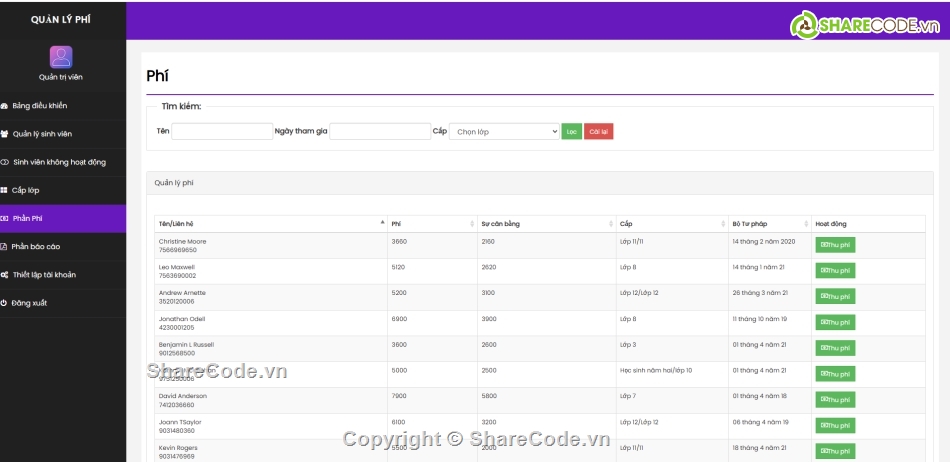The image size is (950, 462).
Task: Click Thu phí for Benjamin L Russell
Action: point(835,348)
